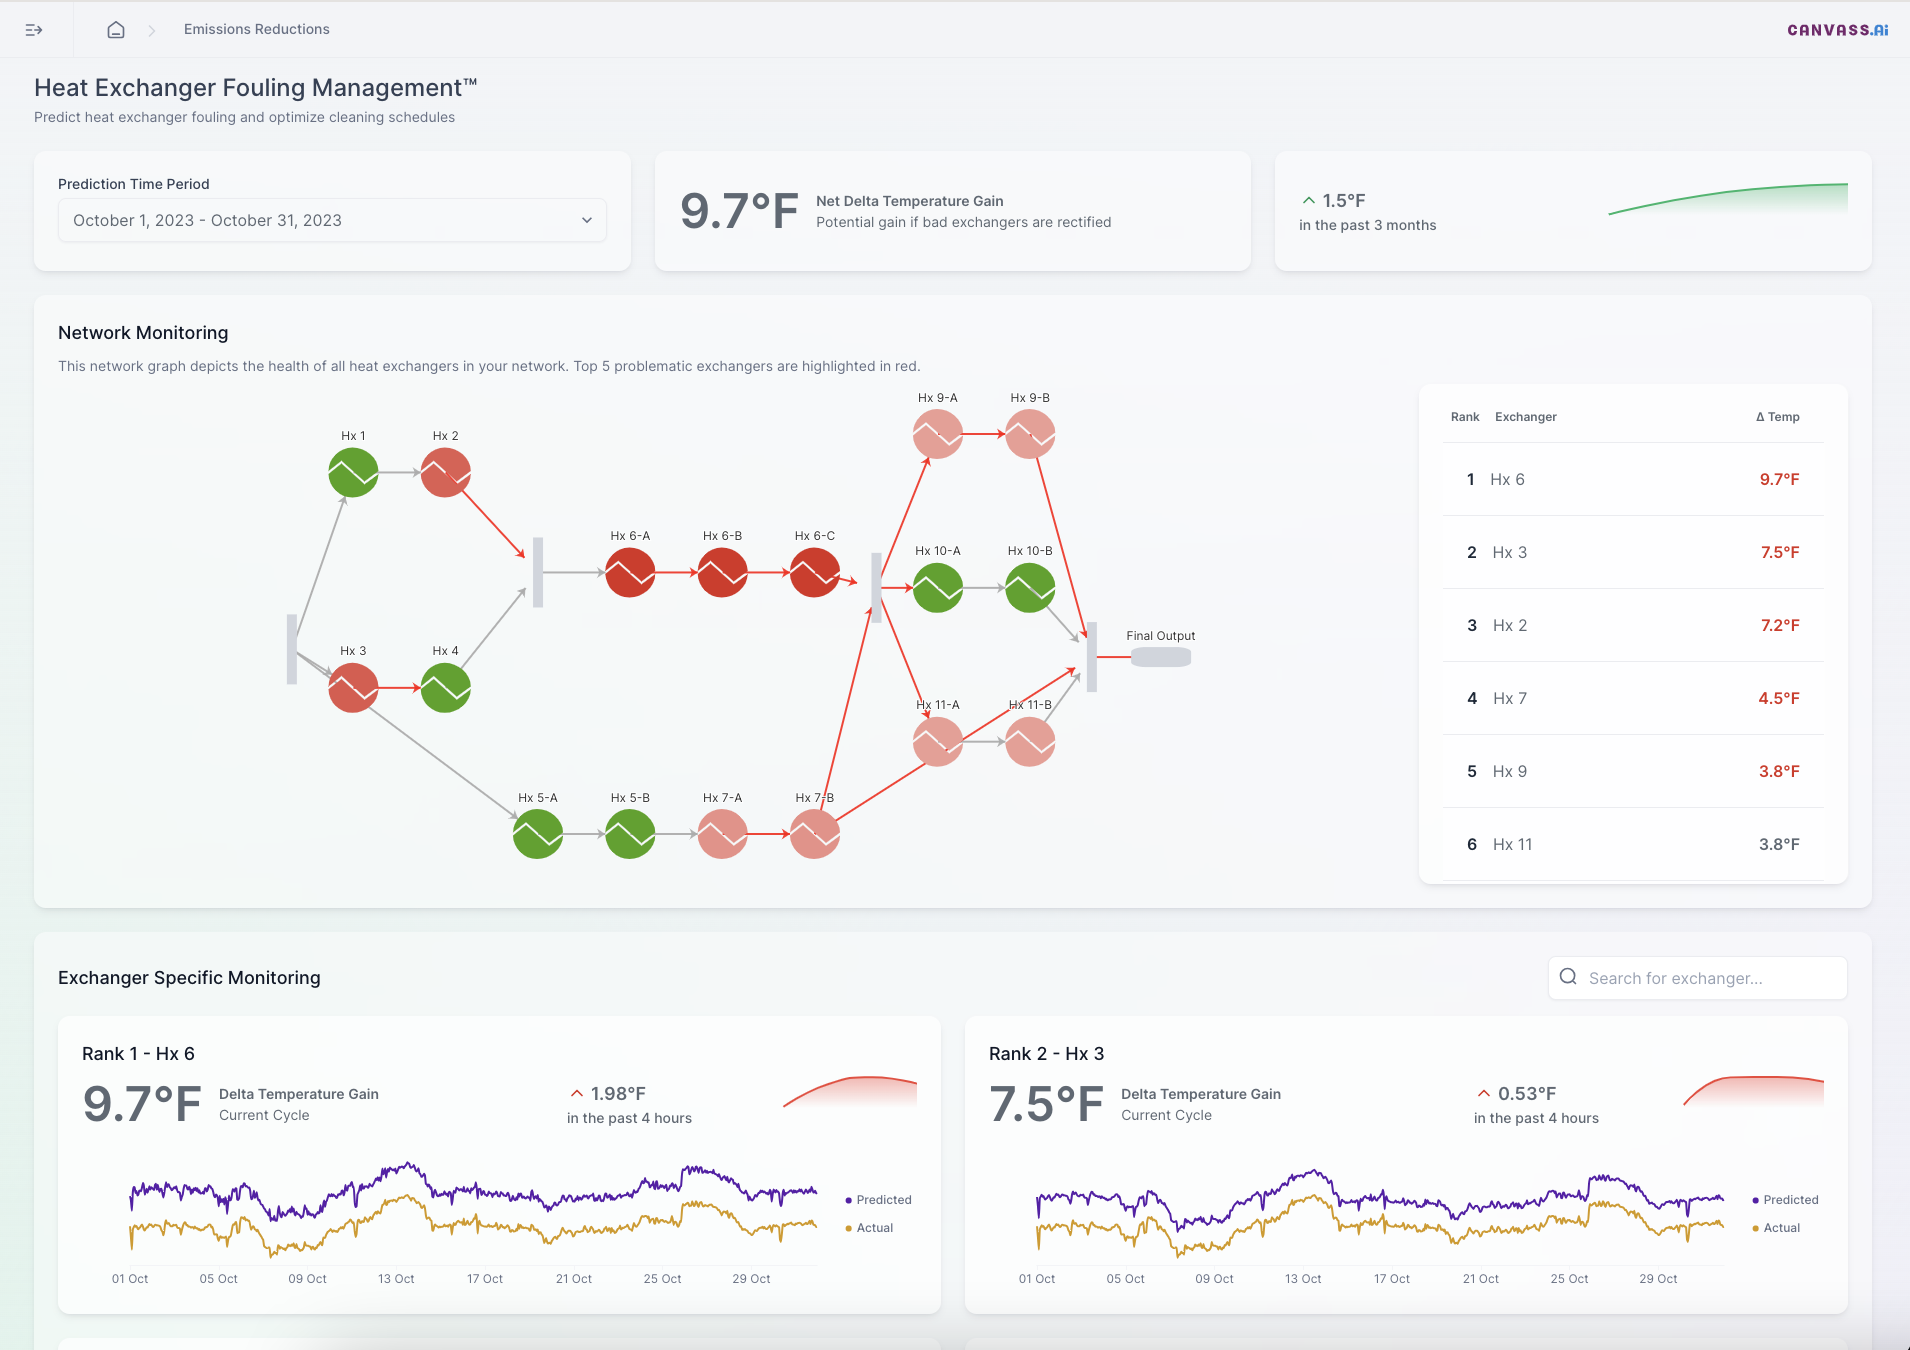Select the Hx 2 exchanger node
1910x1350 pixels.
coord(446,473)
